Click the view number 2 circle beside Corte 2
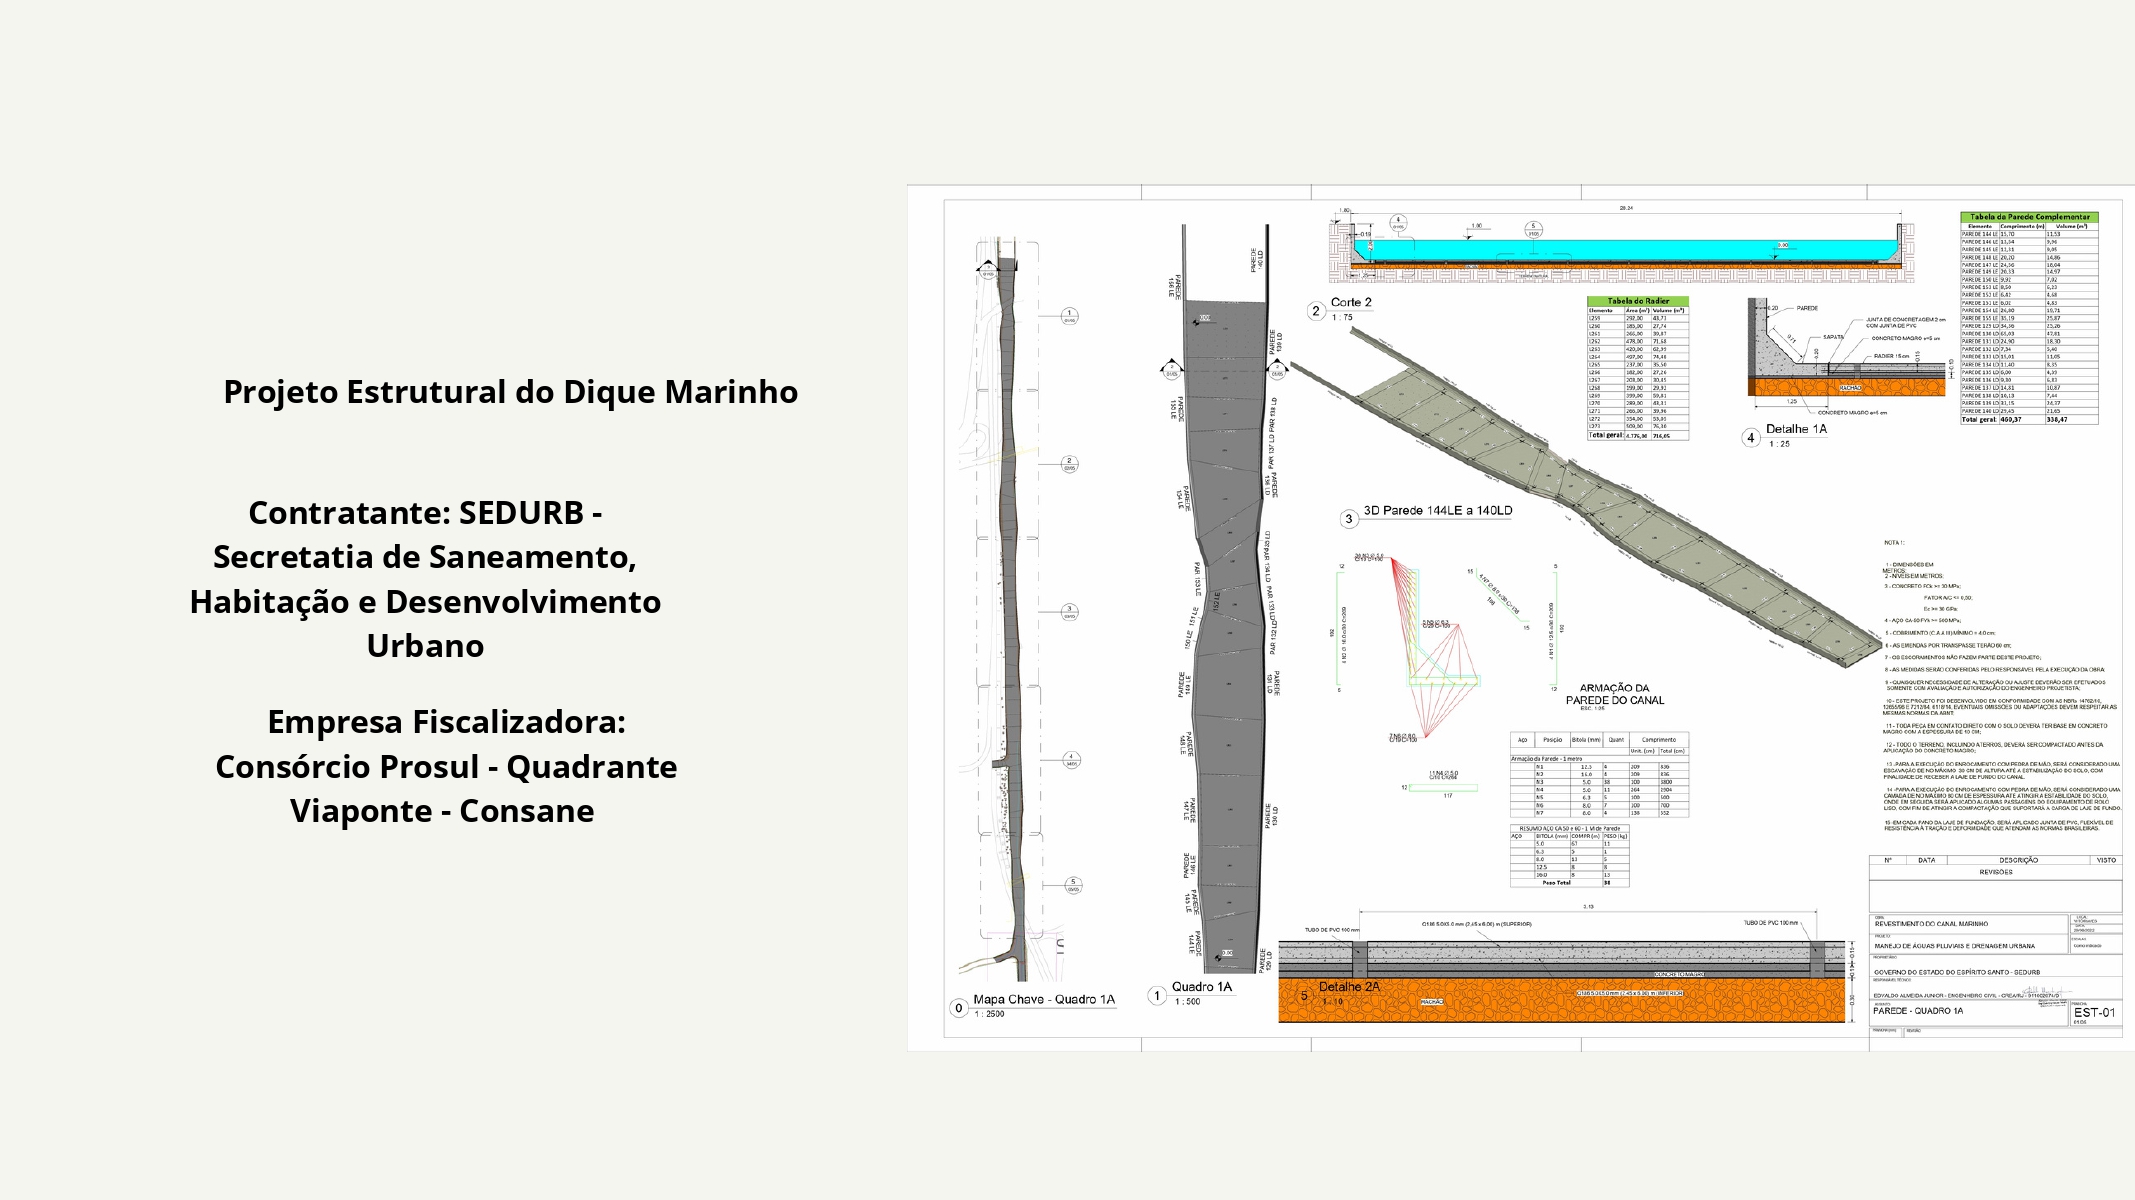Screen dimensions: 2135x1200 tap(1316, 311)
